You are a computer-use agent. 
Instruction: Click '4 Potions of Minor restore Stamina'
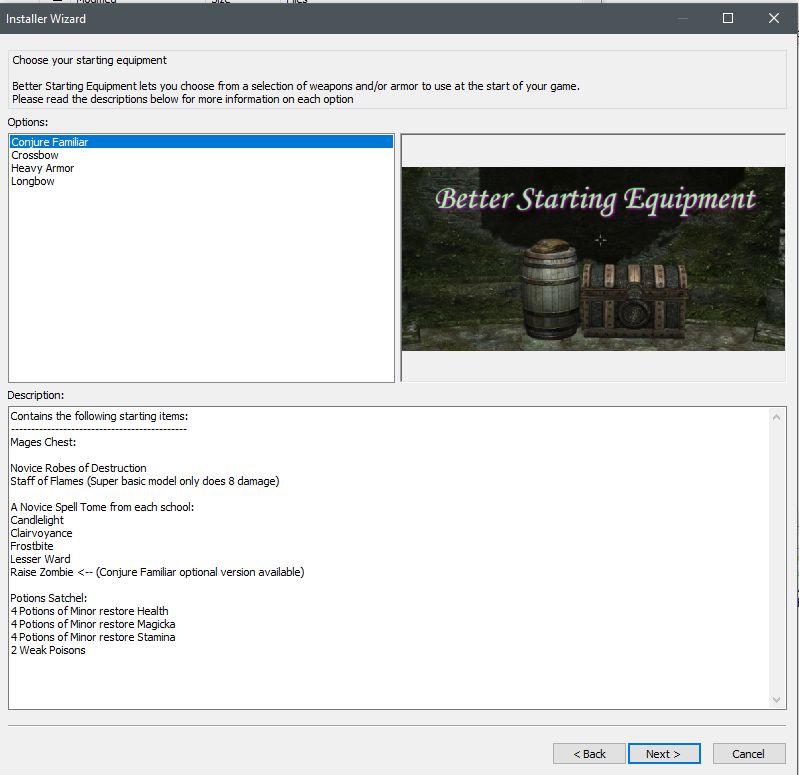click(93, 637)
